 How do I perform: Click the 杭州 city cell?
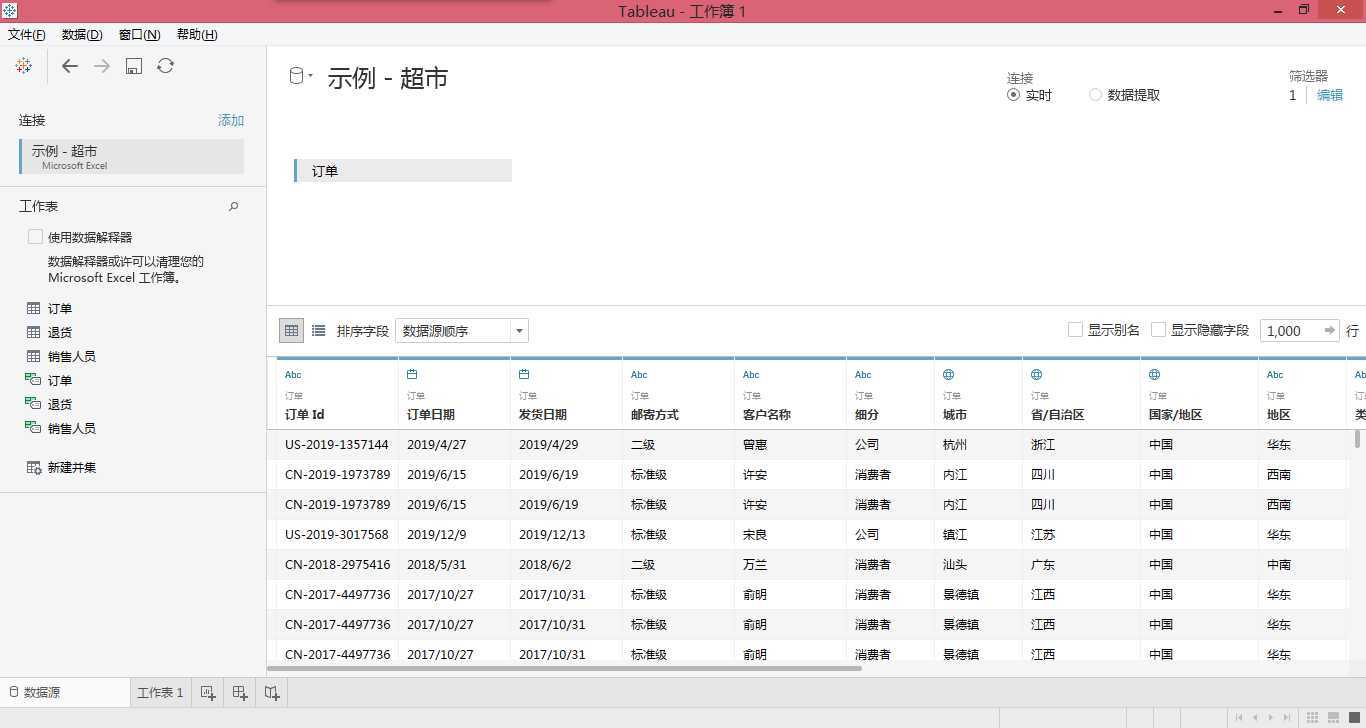click(978, 445)
